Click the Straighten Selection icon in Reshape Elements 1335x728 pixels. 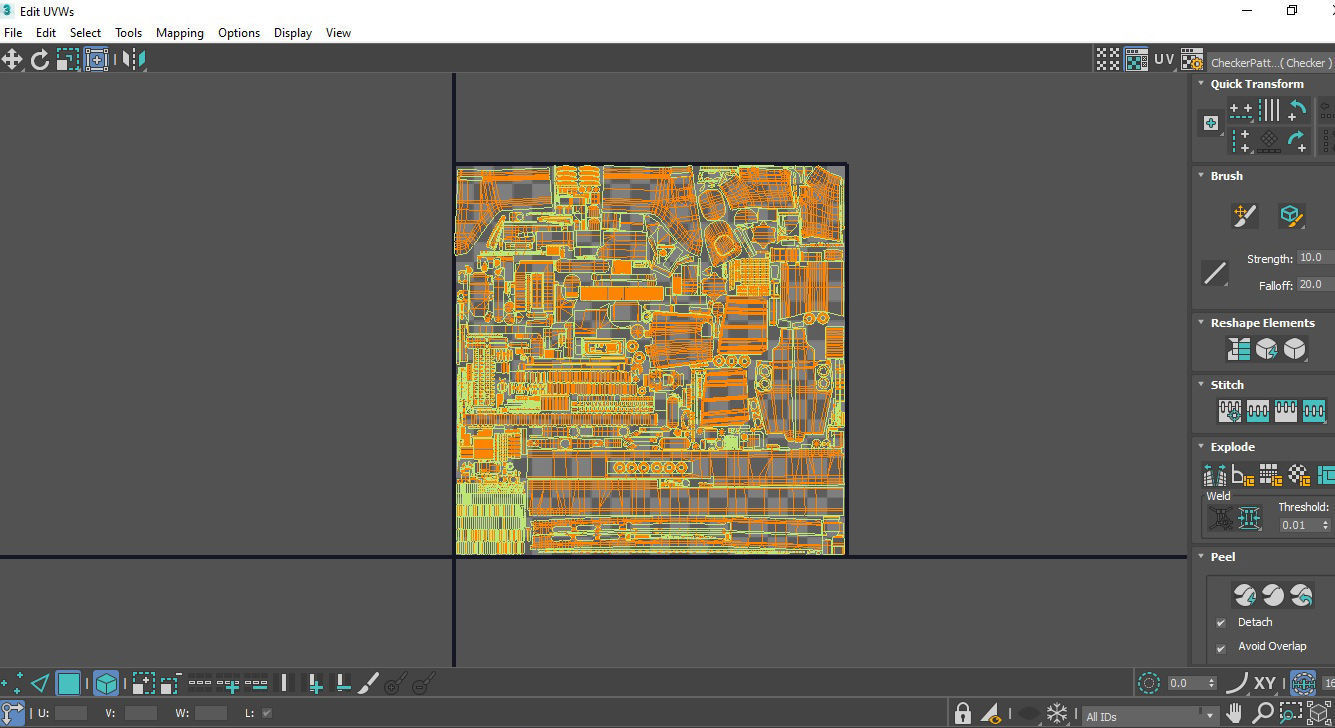[1239, 349]
